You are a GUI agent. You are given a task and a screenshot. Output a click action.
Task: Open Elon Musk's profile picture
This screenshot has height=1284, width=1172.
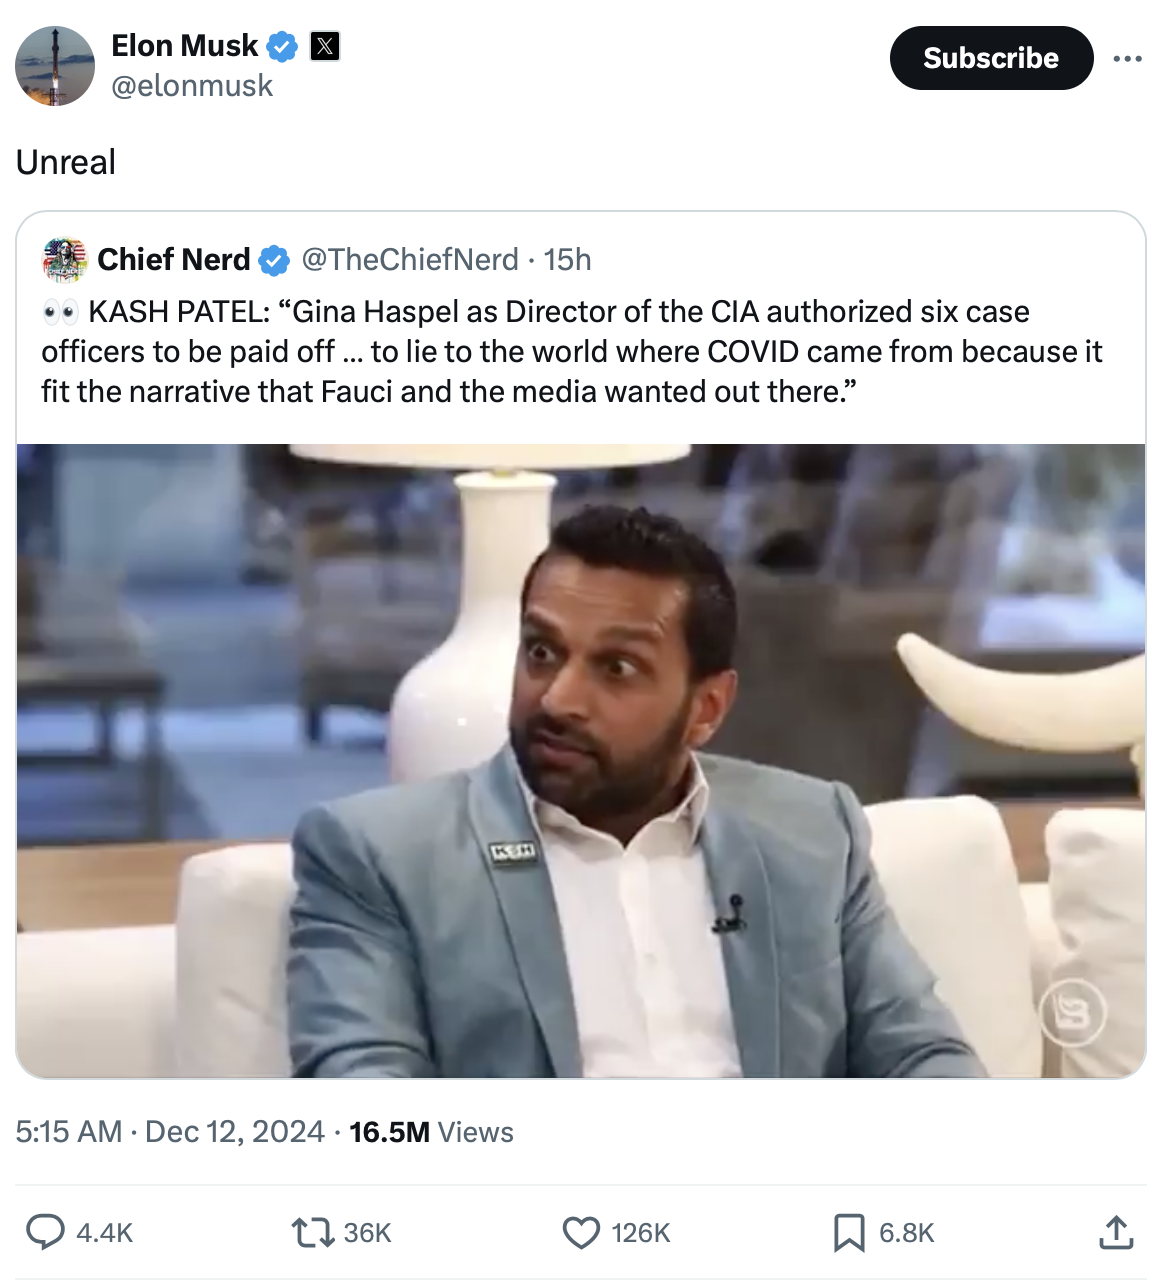click(x=55, y=66)
